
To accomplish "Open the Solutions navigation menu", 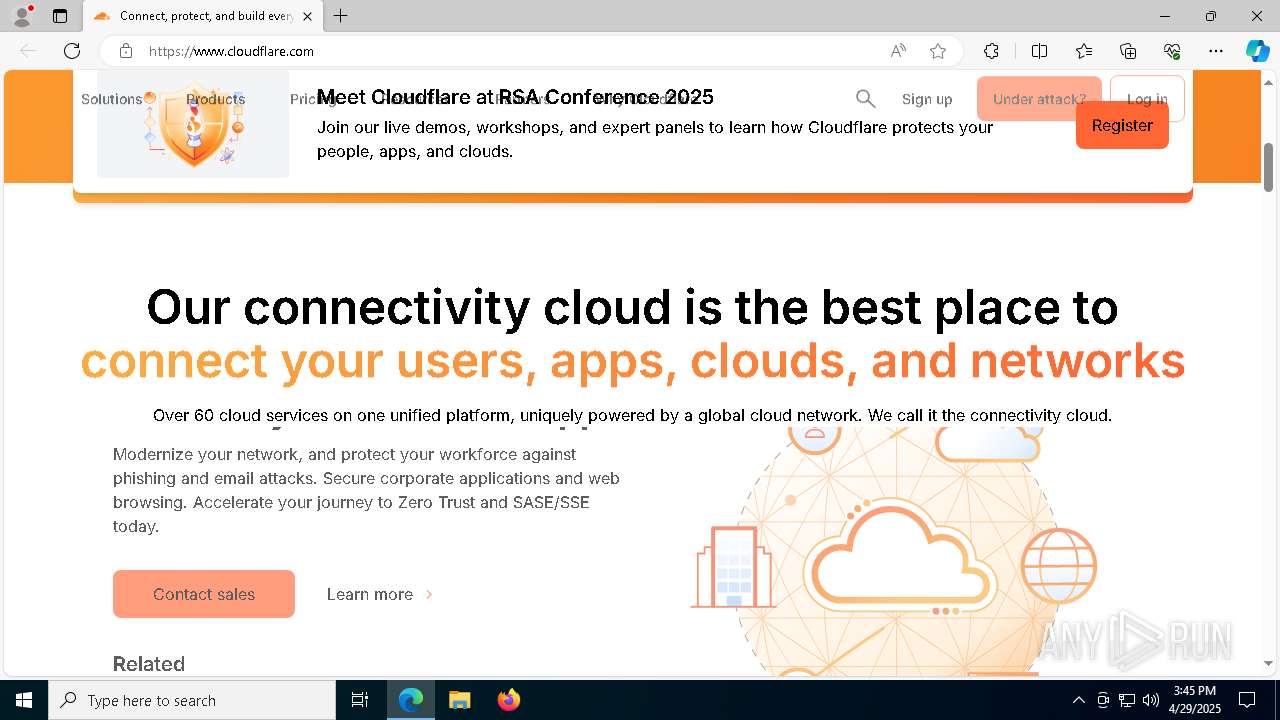I will tap(112, 99).
